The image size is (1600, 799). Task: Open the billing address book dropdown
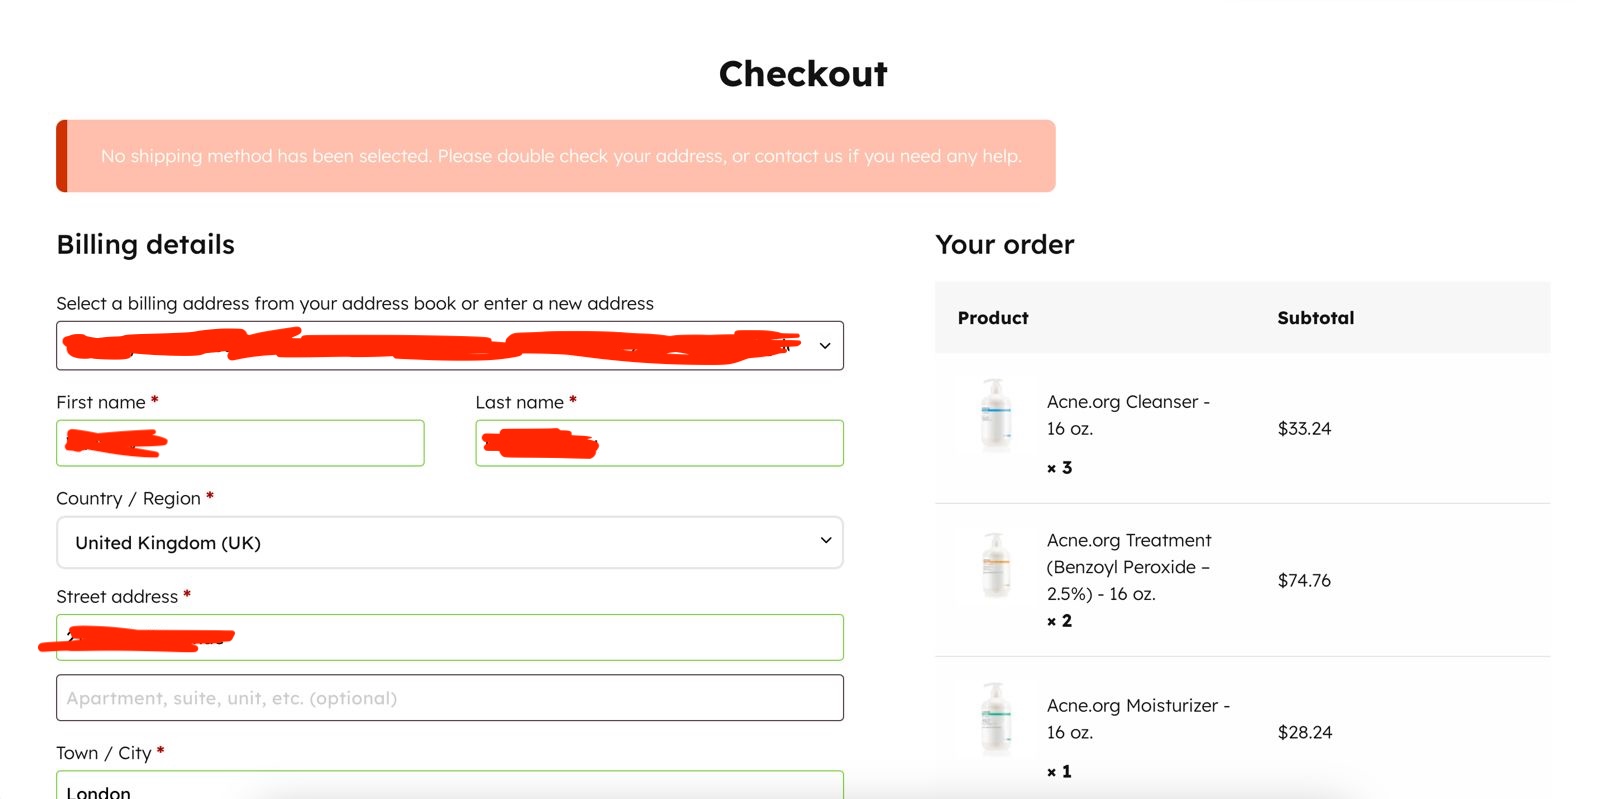click(450, 346)
